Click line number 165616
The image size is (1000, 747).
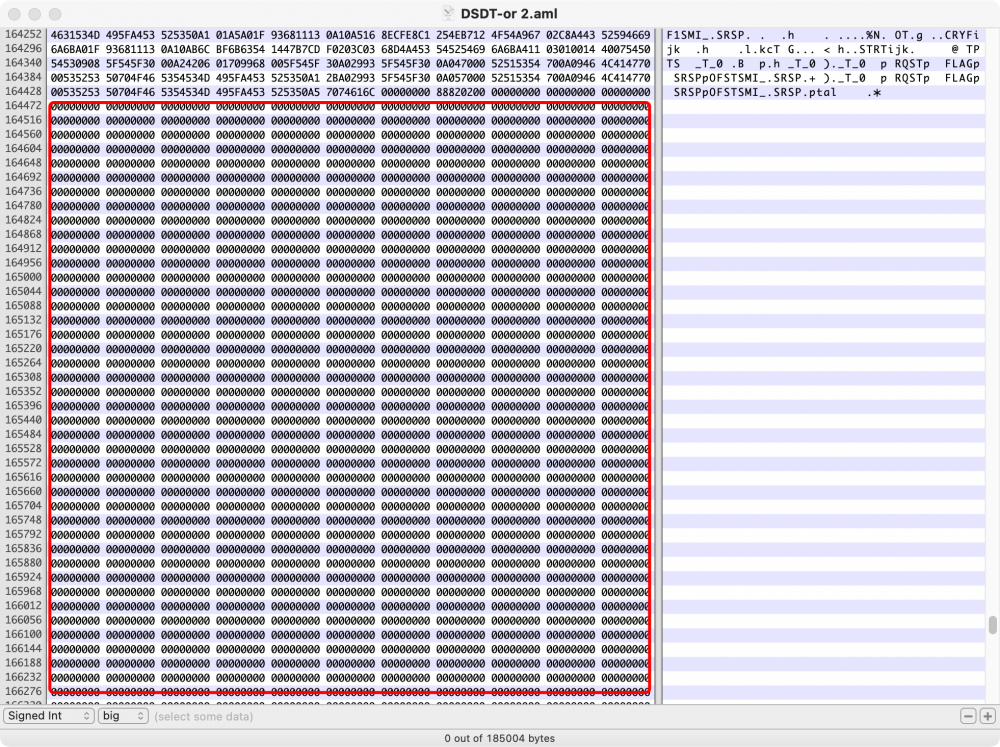24,477
